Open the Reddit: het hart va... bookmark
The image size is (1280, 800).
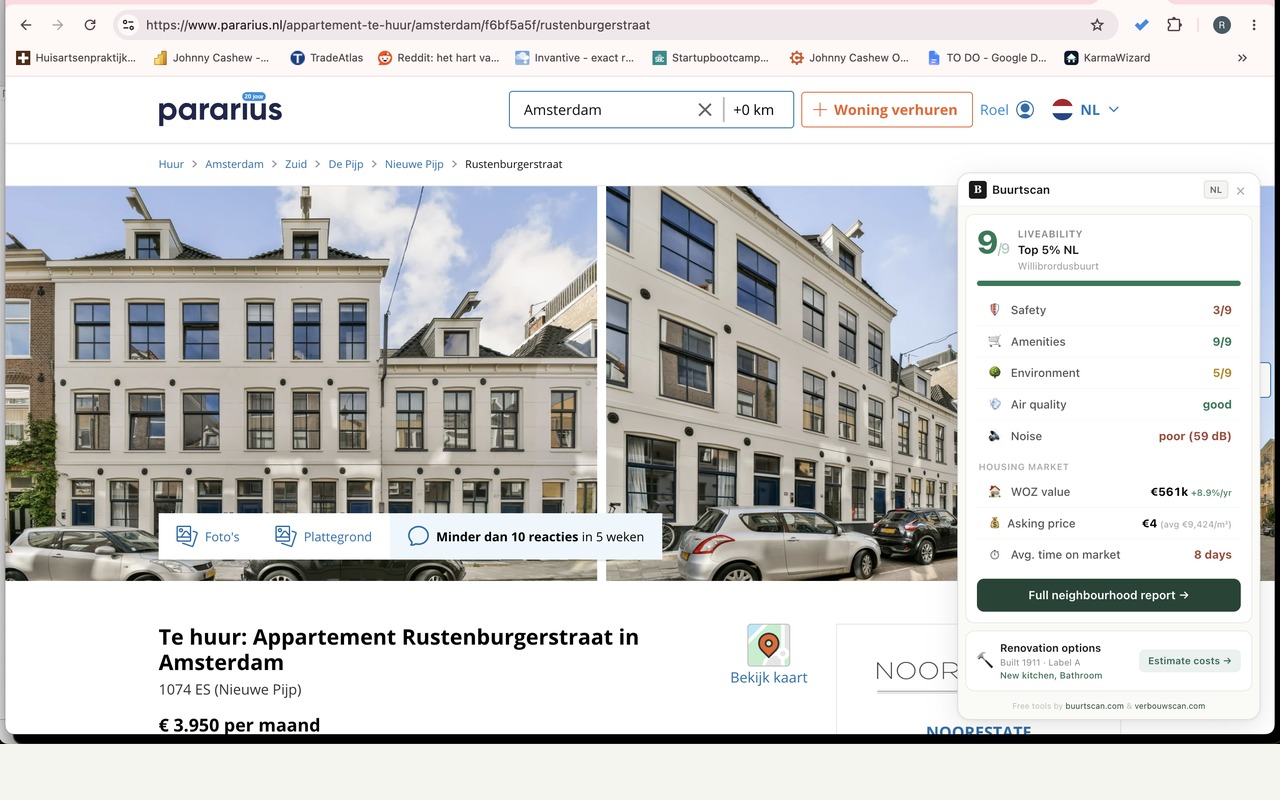click(438, 58)
